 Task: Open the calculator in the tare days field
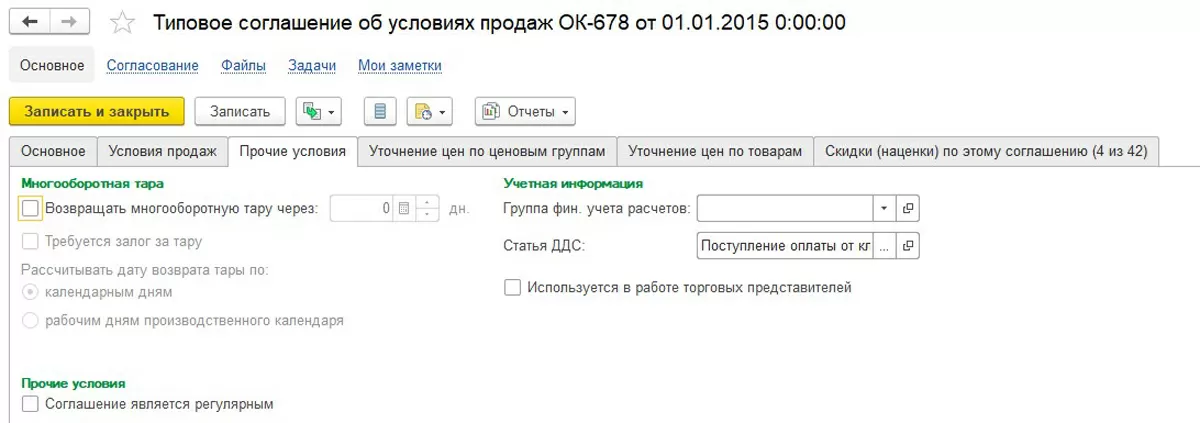click(x=404, y=209)
